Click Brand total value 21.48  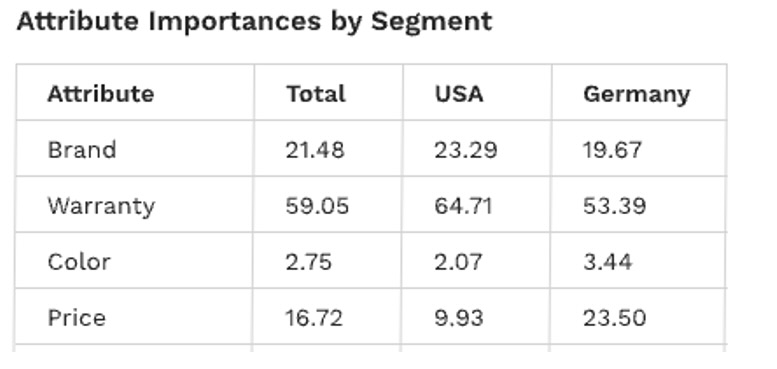pyautogui.click(x=315, y=150)
